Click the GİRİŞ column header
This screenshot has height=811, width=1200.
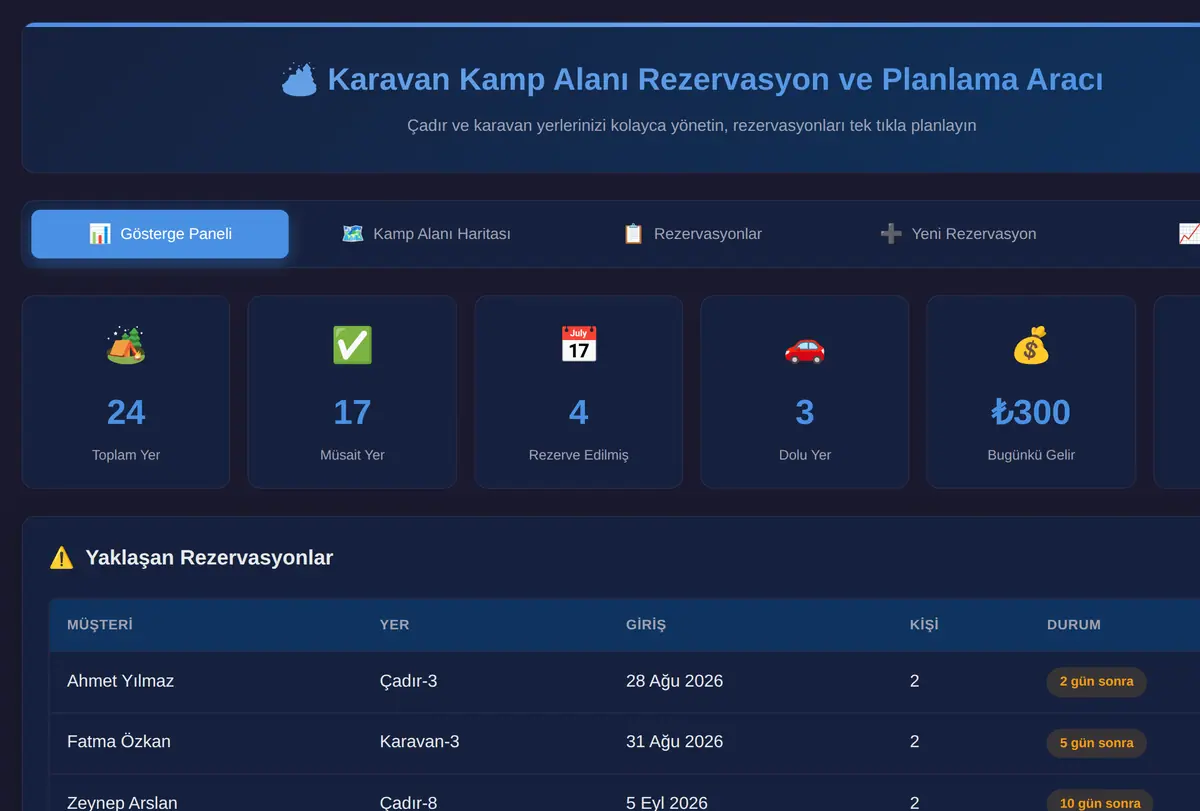click(x=646, y=625)
